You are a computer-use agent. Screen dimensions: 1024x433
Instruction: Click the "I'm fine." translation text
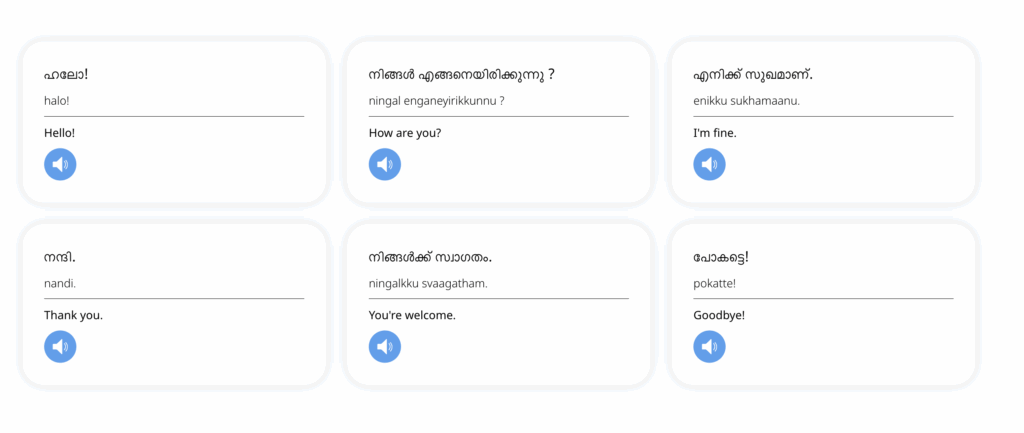click(715, 133)
